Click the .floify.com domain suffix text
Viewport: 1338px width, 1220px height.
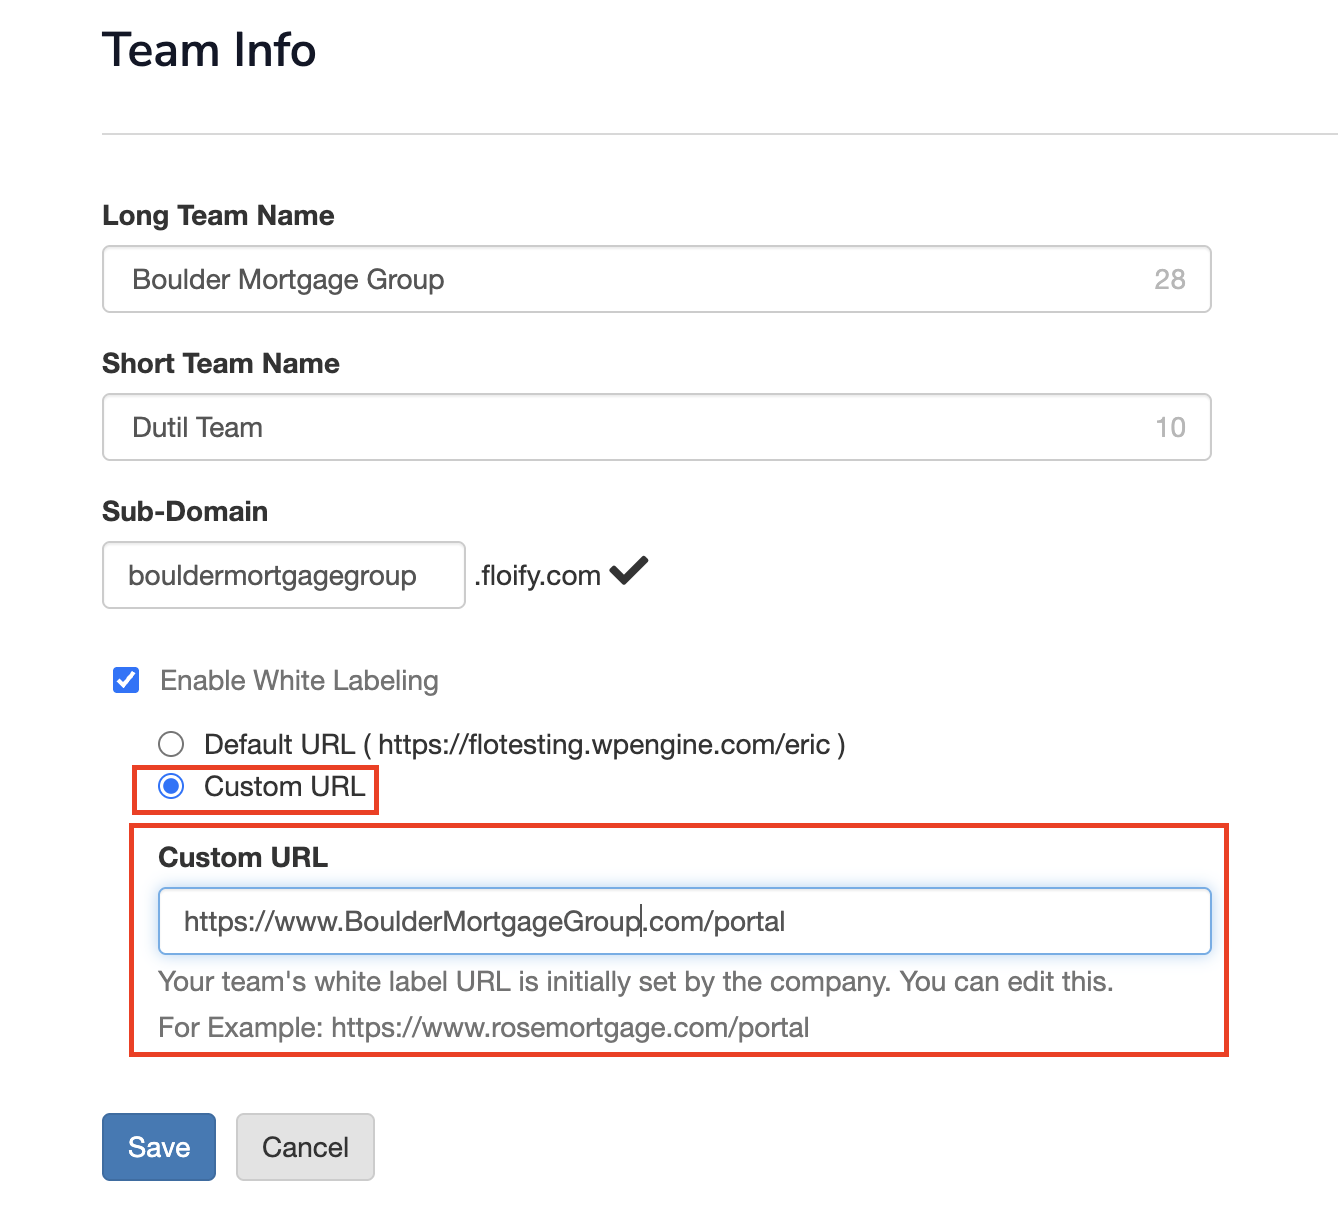538,576
